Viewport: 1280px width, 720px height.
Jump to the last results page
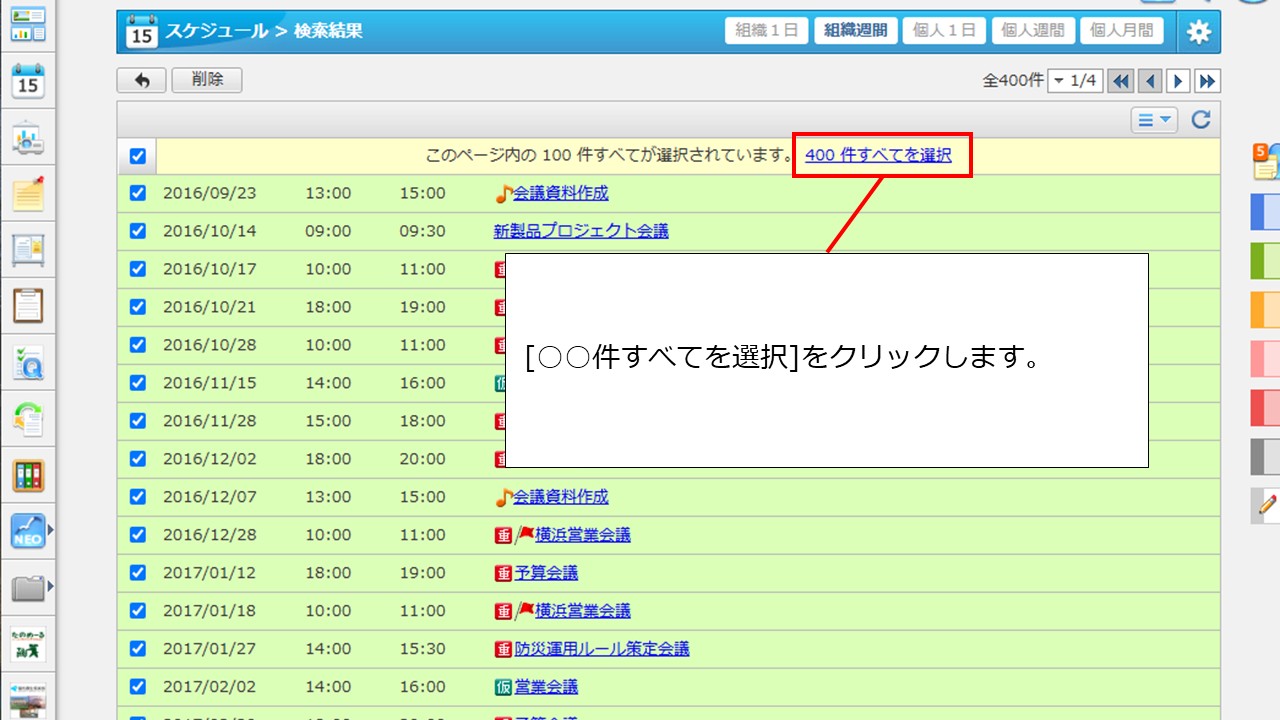[x=1208, y=81]
